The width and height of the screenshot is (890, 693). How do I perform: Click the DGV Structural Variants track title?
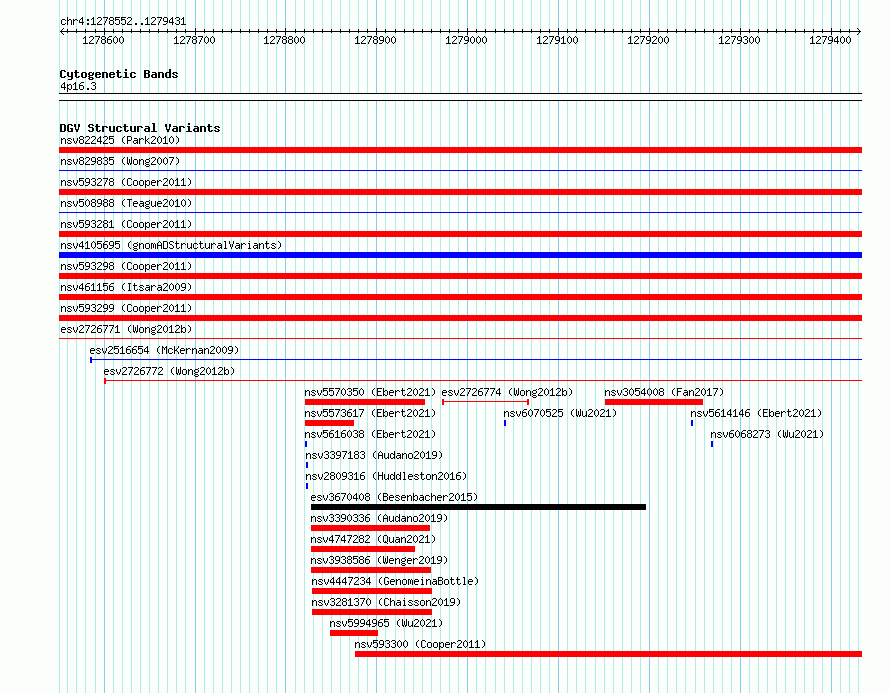140,128
